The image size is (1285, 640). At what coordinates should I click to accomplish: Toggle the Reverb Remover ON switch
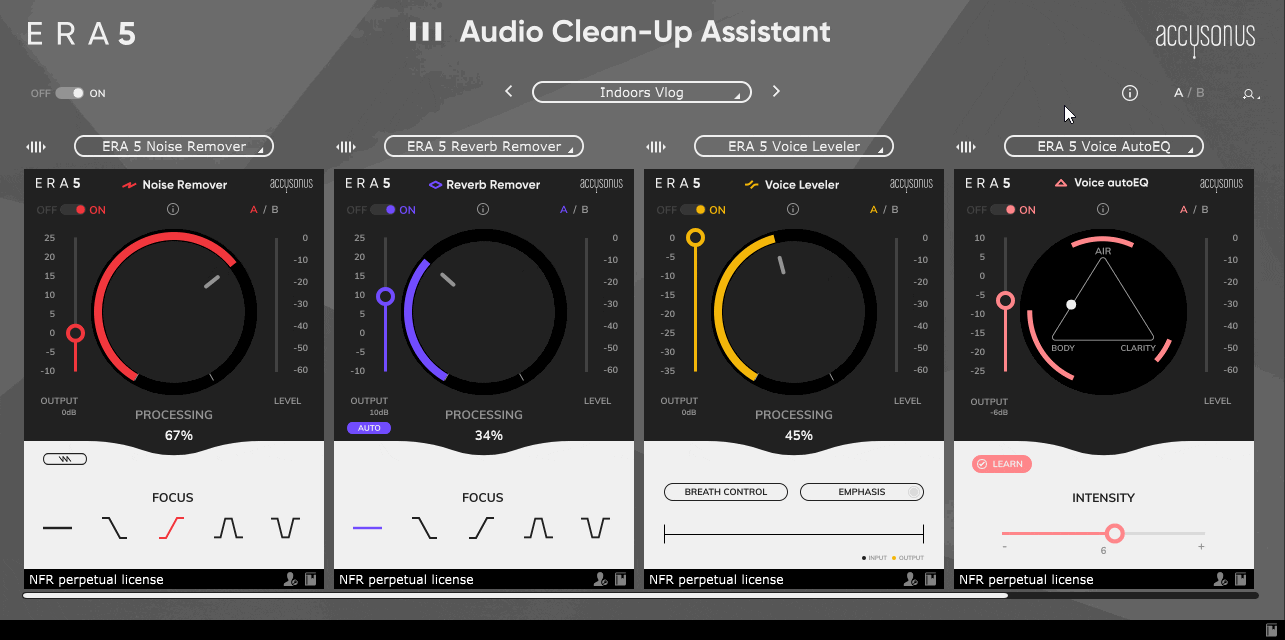click(383, 210)
